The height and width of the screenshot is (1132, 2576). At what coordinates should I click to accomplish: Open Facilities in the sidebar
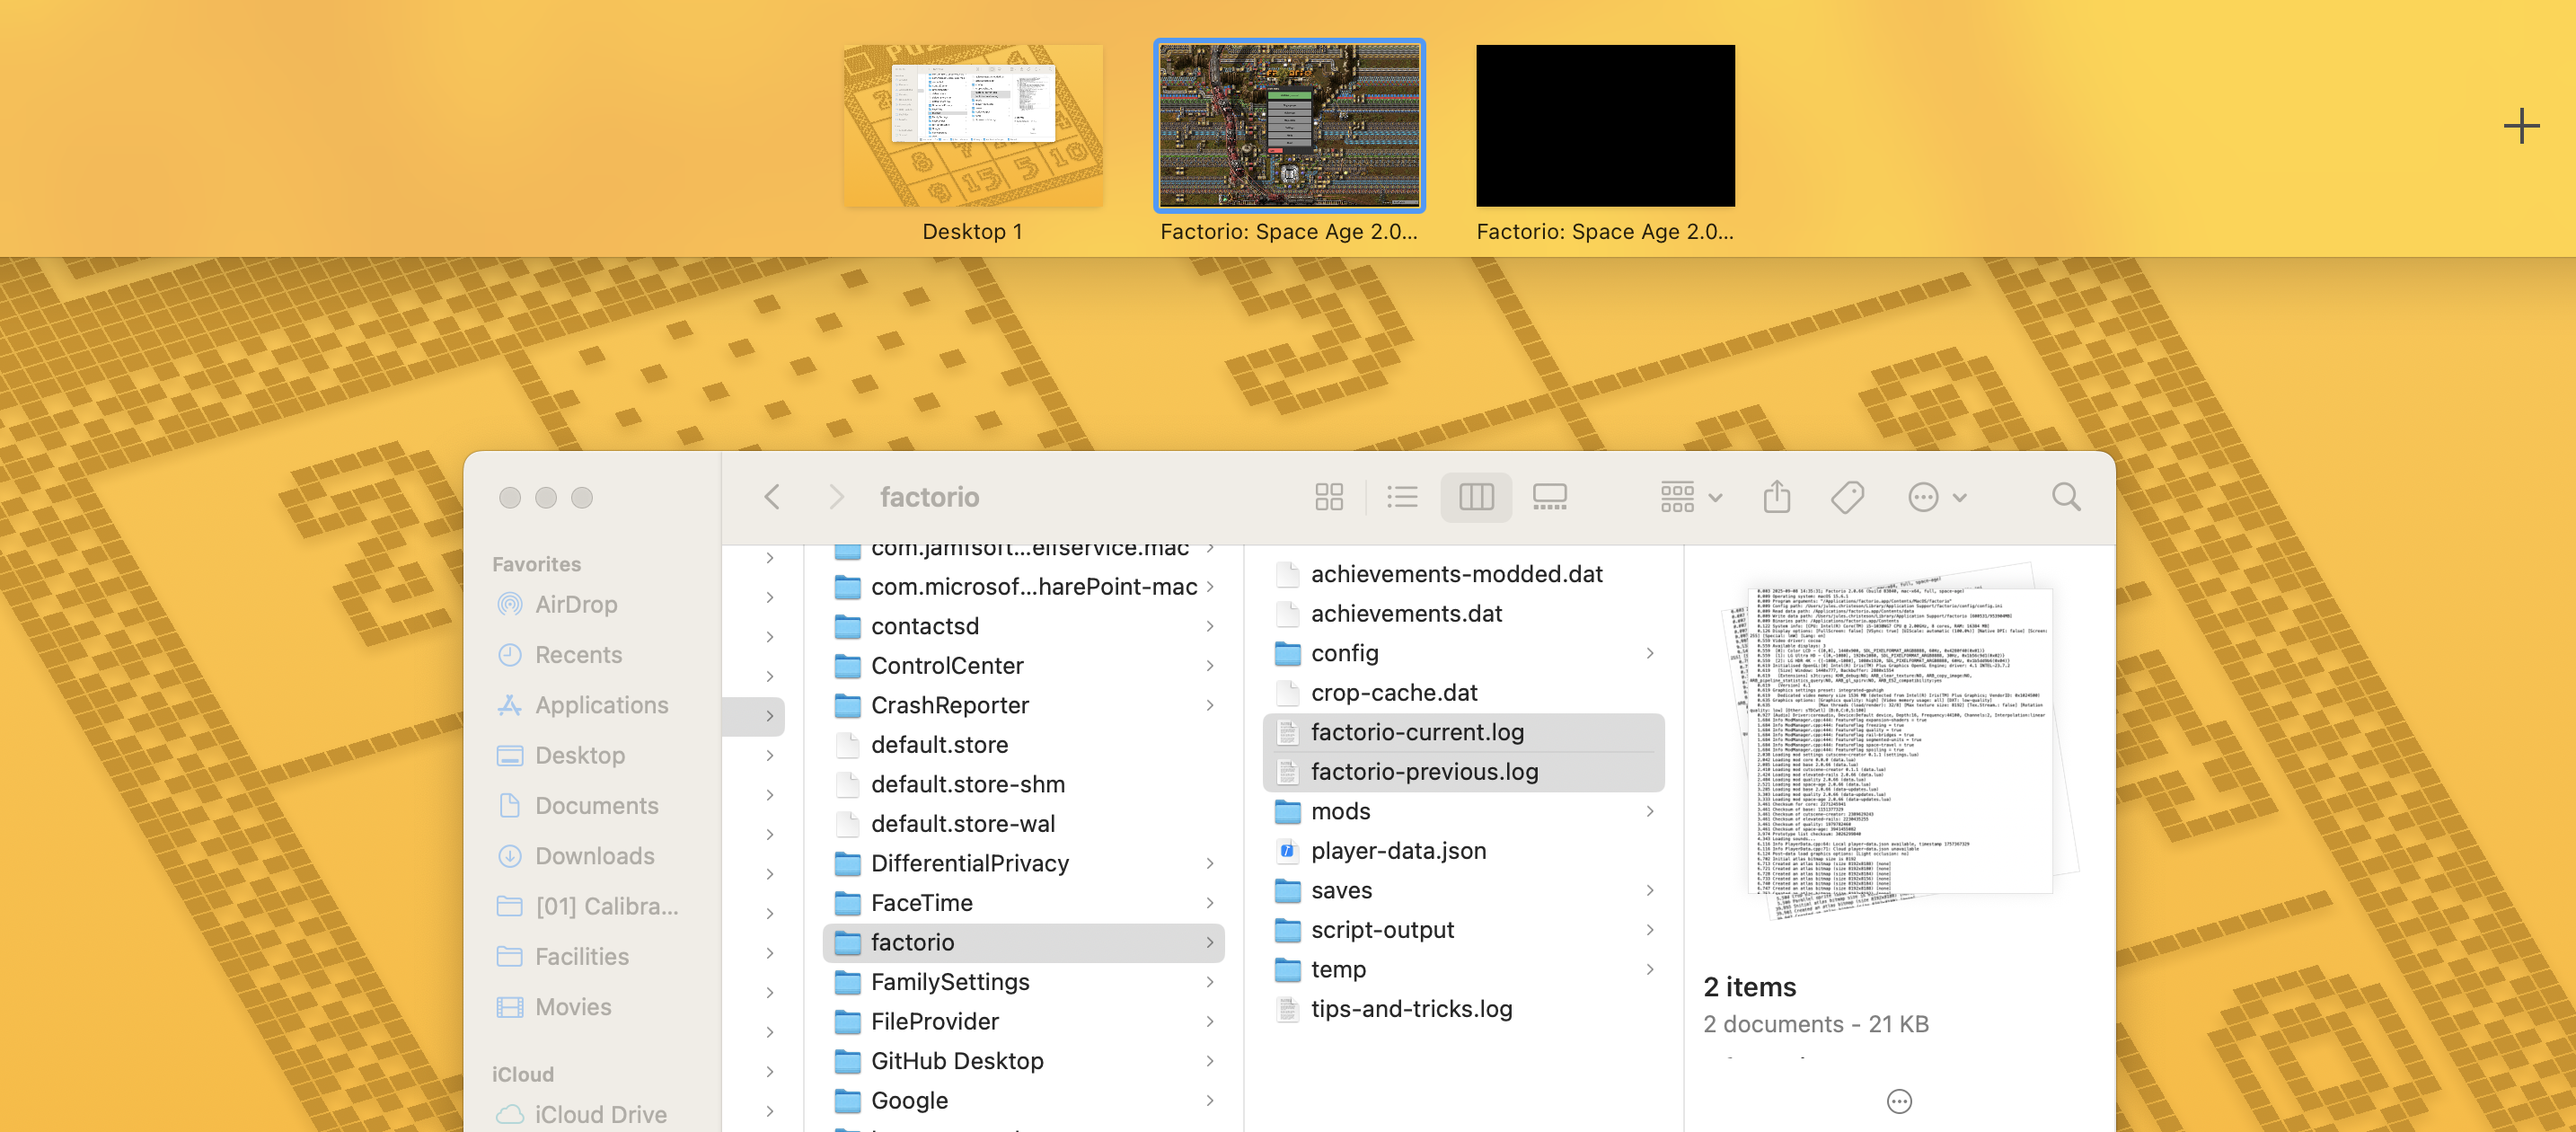pos(563,956)
